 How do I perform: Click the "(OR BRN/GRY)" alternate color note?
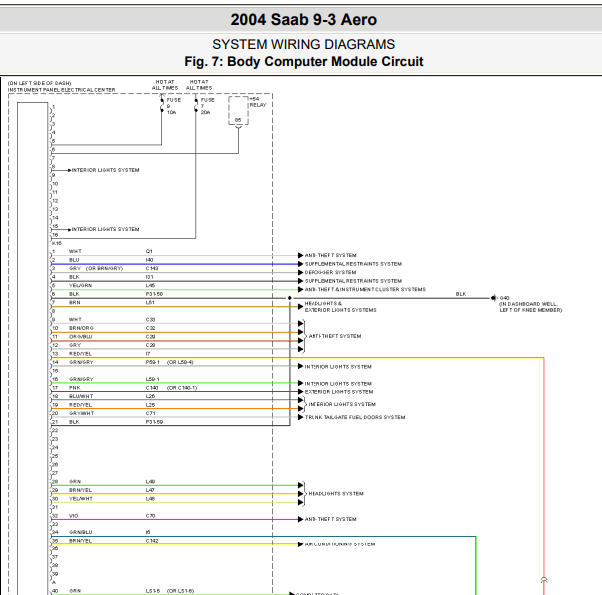tap(104, 268)
